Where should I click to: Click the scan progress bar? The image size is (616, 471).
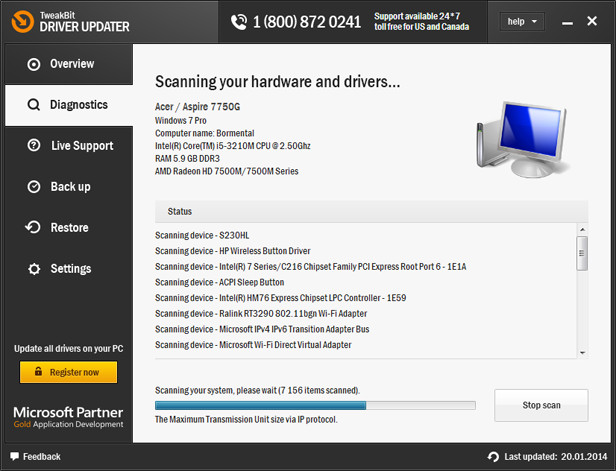(315, 405)
